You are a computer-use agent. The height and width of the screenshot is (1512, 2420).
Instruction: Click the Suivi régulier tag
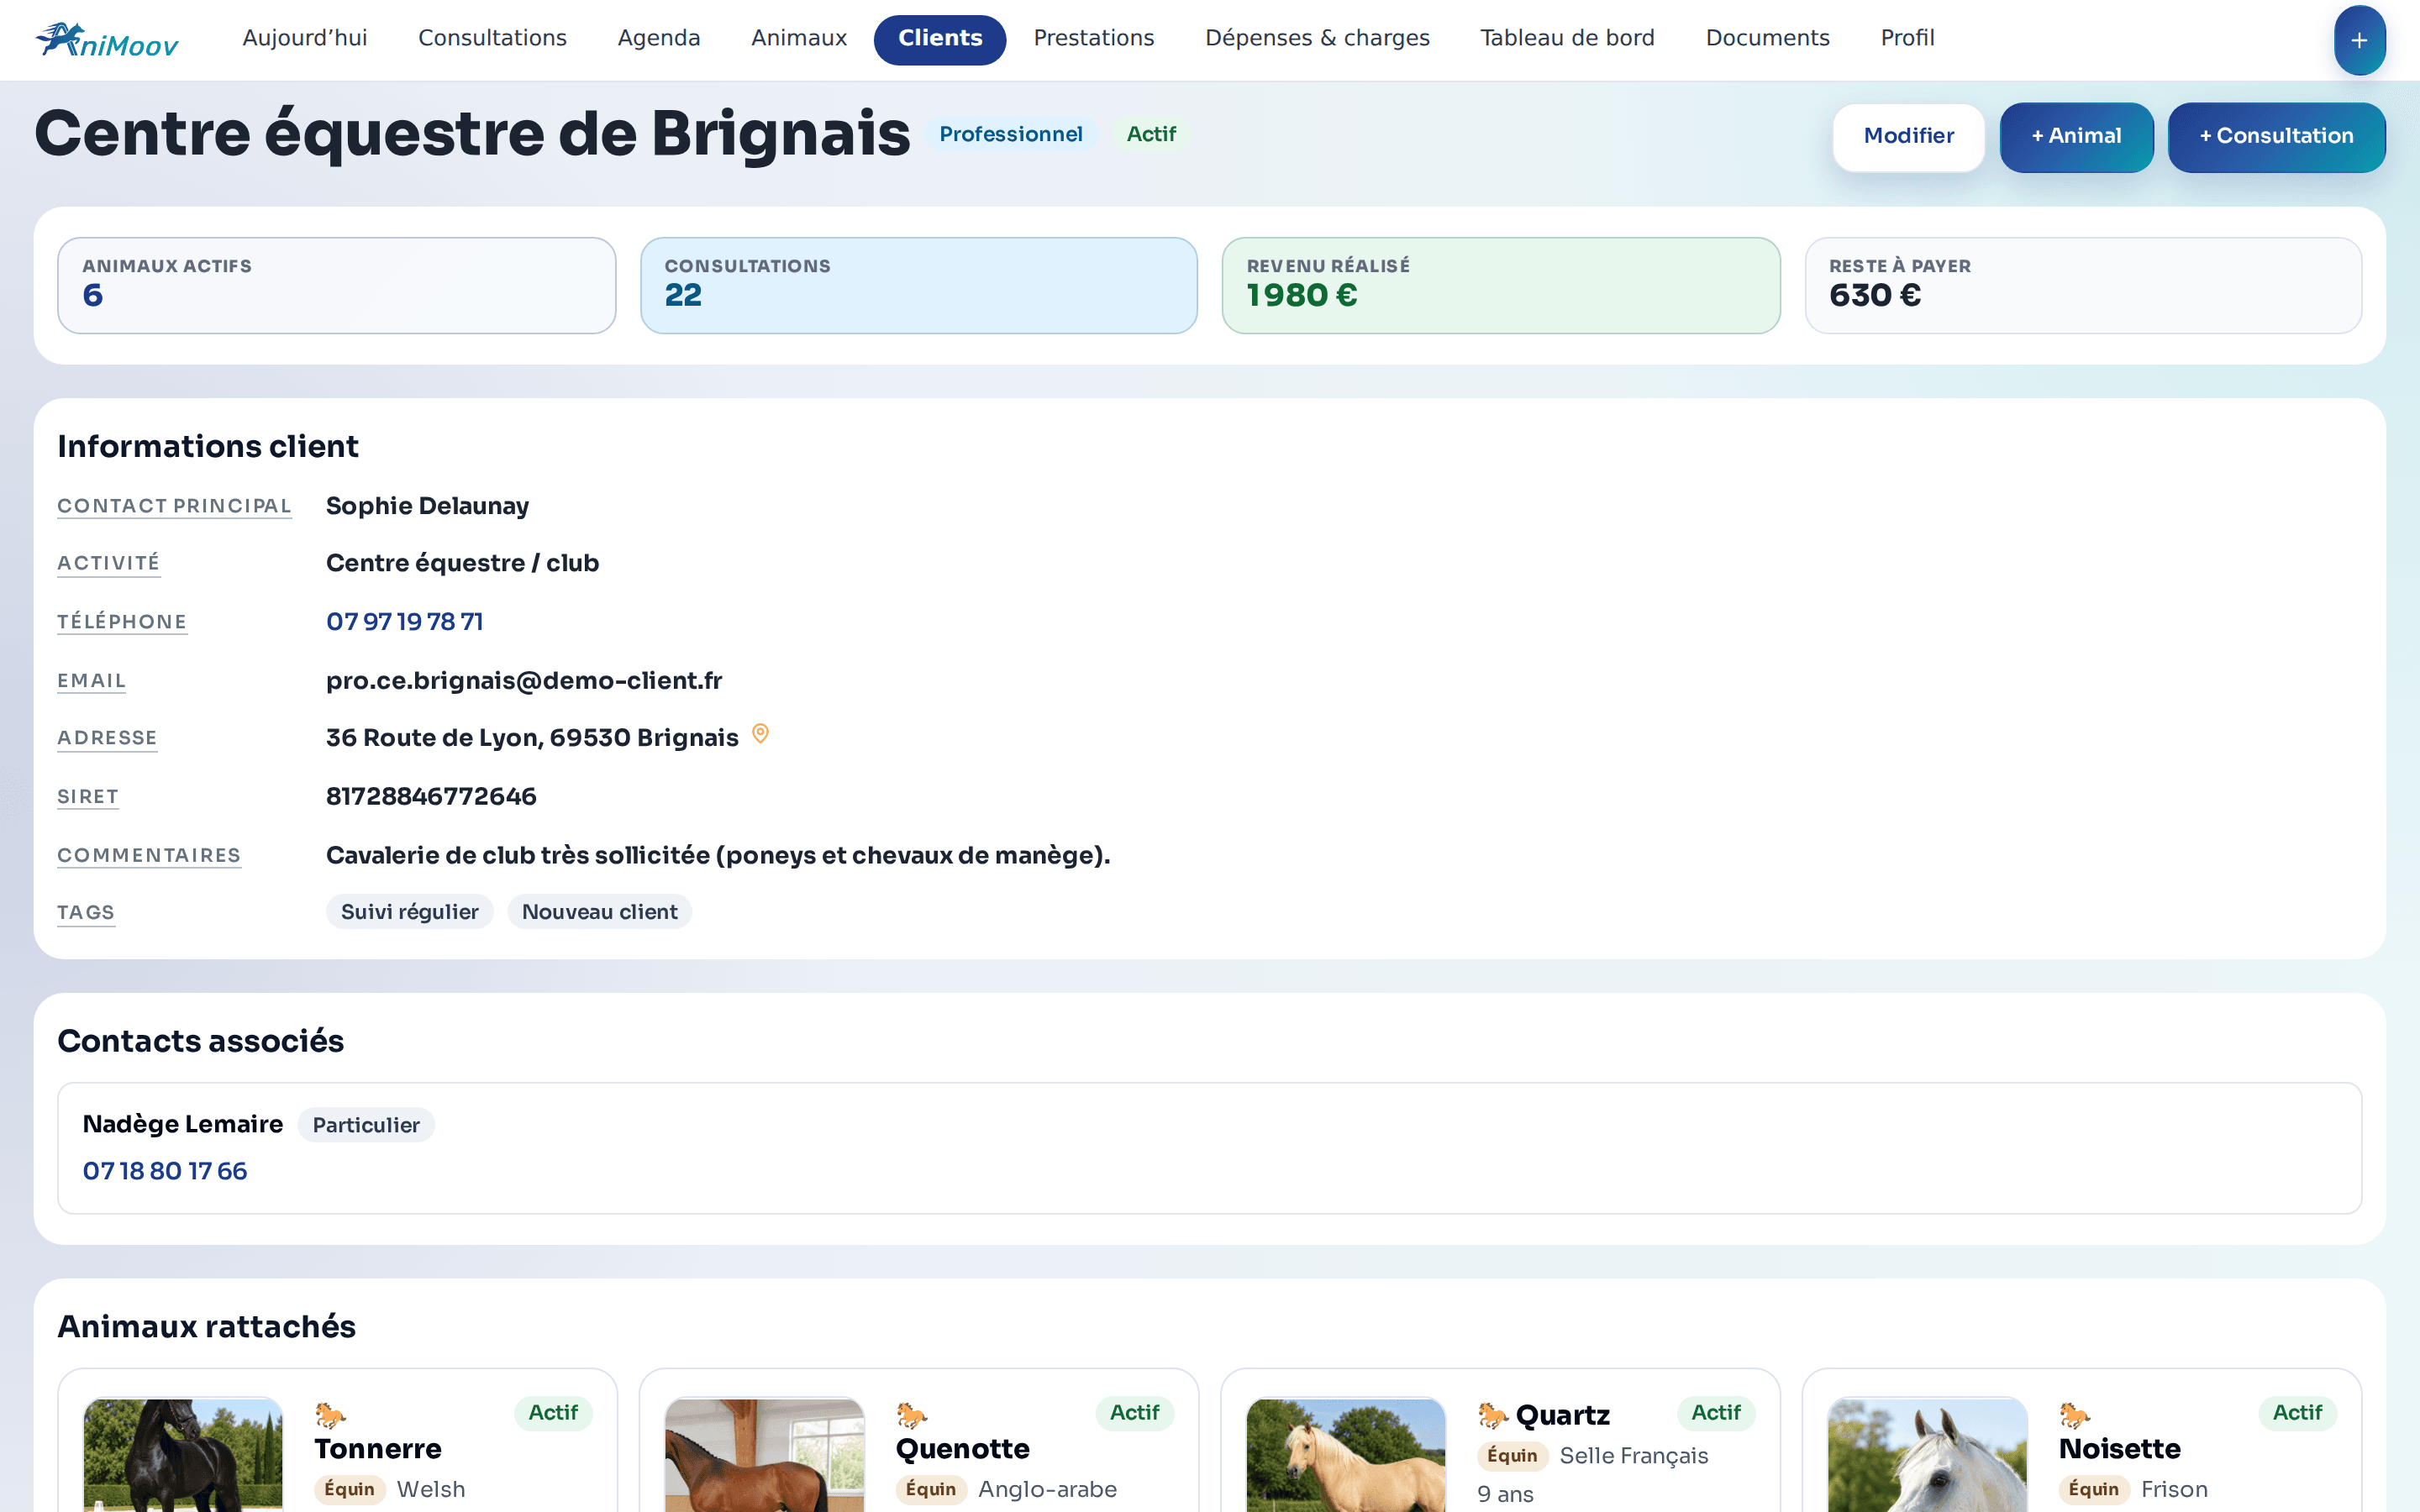tap(410, 912)
